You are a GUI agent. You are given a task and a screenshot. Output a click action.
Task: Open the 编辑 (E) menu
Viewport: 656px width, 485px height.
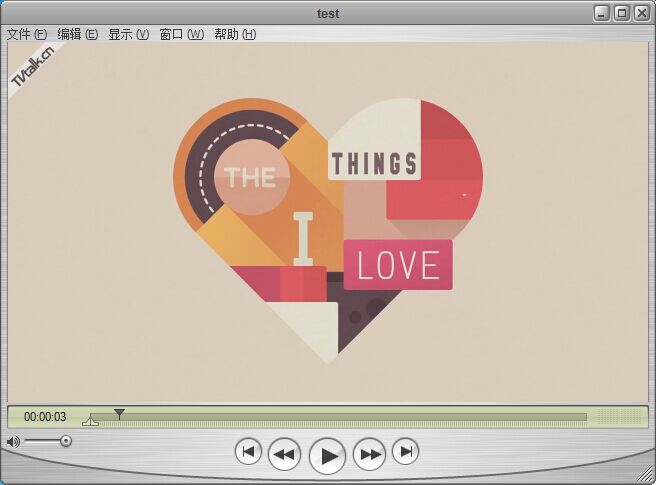coord(77,34)
